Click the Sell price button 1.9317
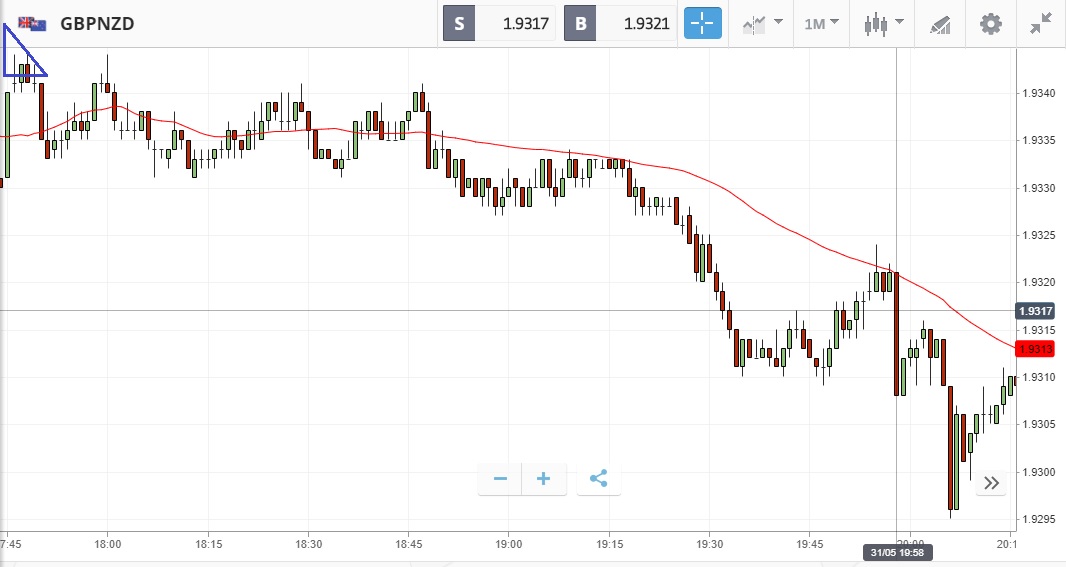Image resolution: width=1066 pixels, height=567 pixels. click(x=499, y=23)
